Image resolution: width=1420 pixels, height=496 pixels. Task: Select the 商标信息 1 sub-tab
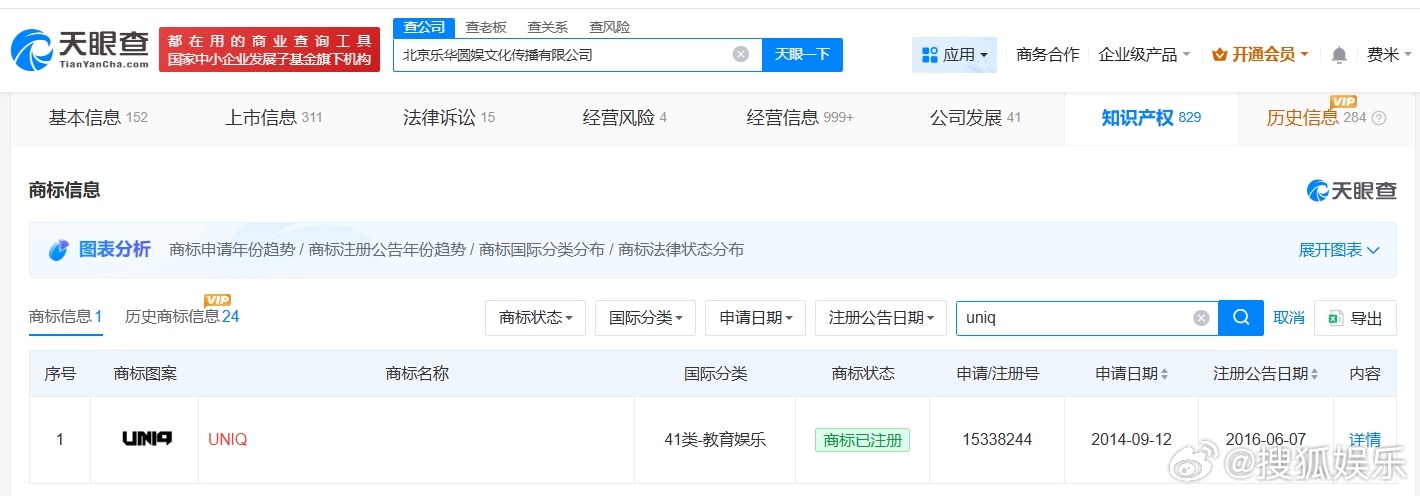pyautogui.click(x=66, y=317)
